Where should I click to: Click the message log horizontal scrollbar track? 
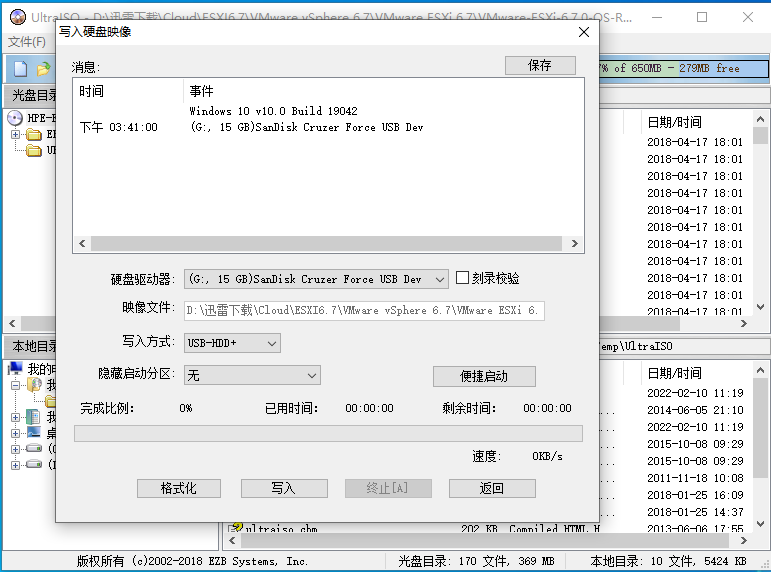click(326, 243)
